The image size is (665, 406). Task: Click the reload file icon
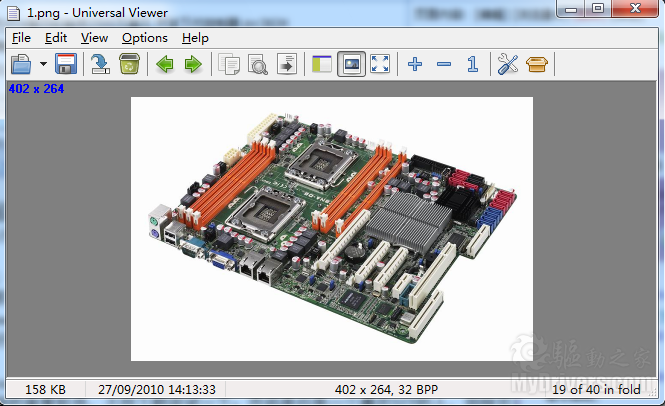pyautogui.click(x=101, y=65)
